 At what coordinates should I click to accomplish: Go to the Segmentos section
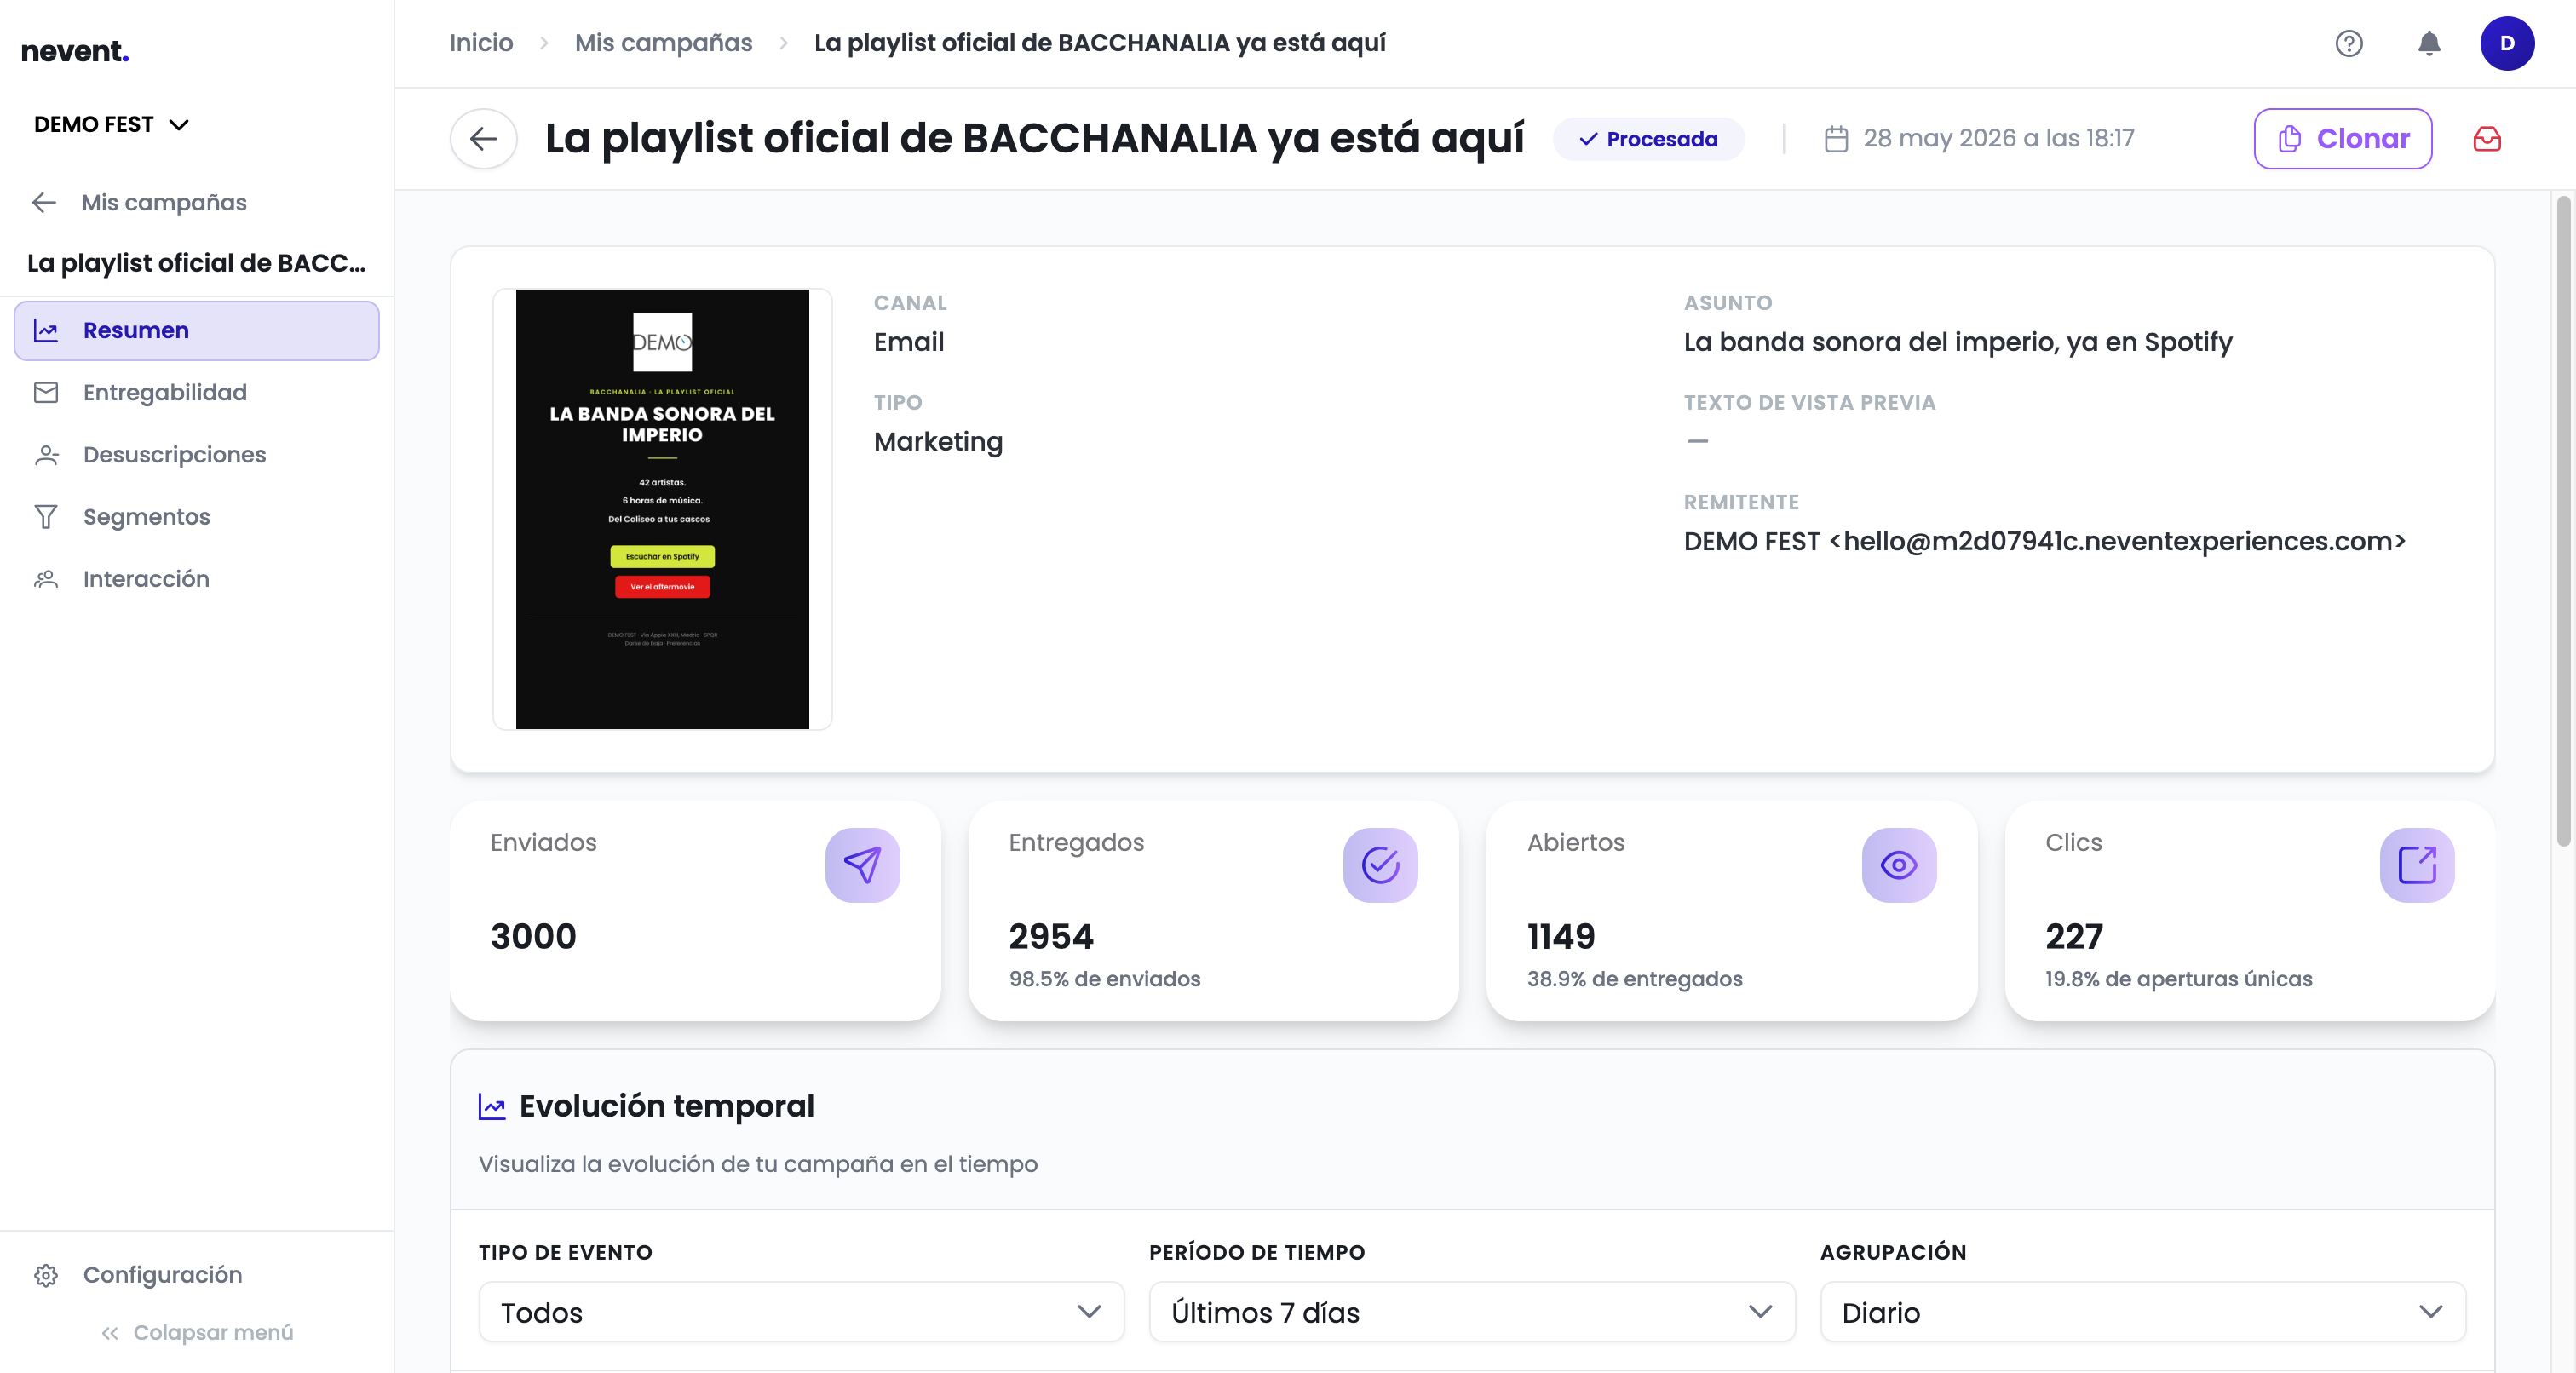(197, 517)
